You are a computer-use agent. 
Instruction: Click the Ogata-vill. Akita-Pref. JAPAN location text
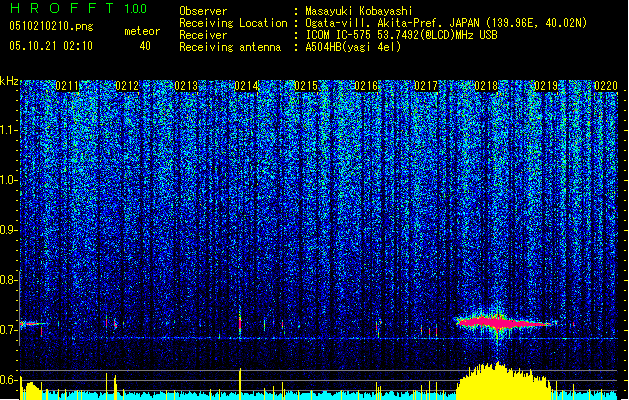(x=446, y=23)
